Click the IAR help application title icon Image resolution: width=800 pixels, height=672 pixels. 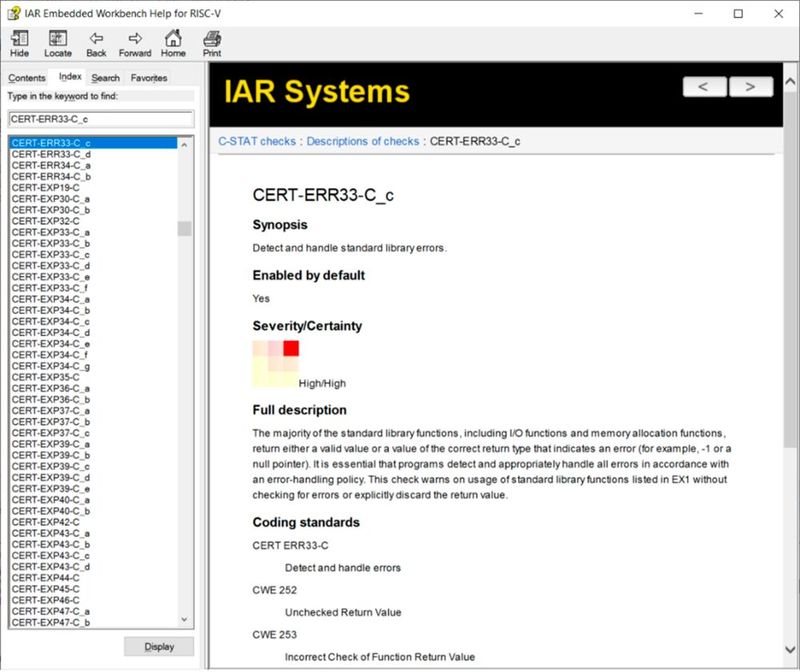tap(14, 13)
